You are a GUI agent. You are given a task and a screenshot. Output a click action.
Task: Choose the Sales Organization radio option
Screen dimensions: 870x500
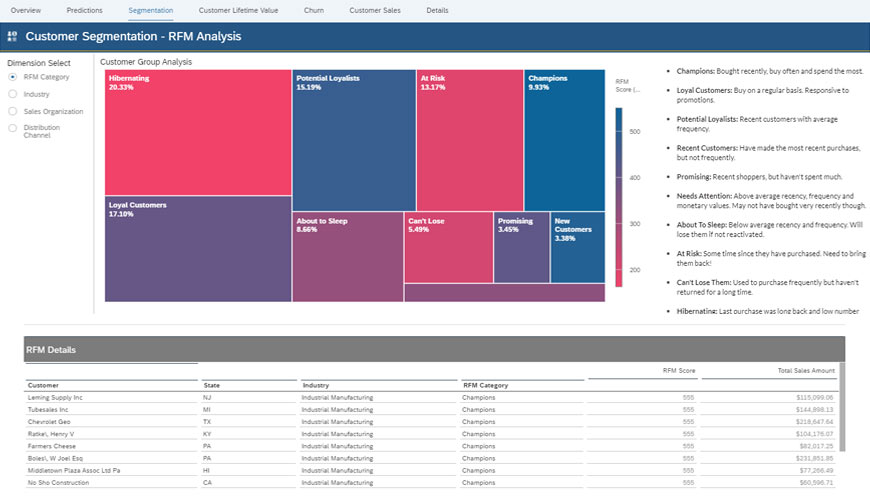(x=13, y=111)
